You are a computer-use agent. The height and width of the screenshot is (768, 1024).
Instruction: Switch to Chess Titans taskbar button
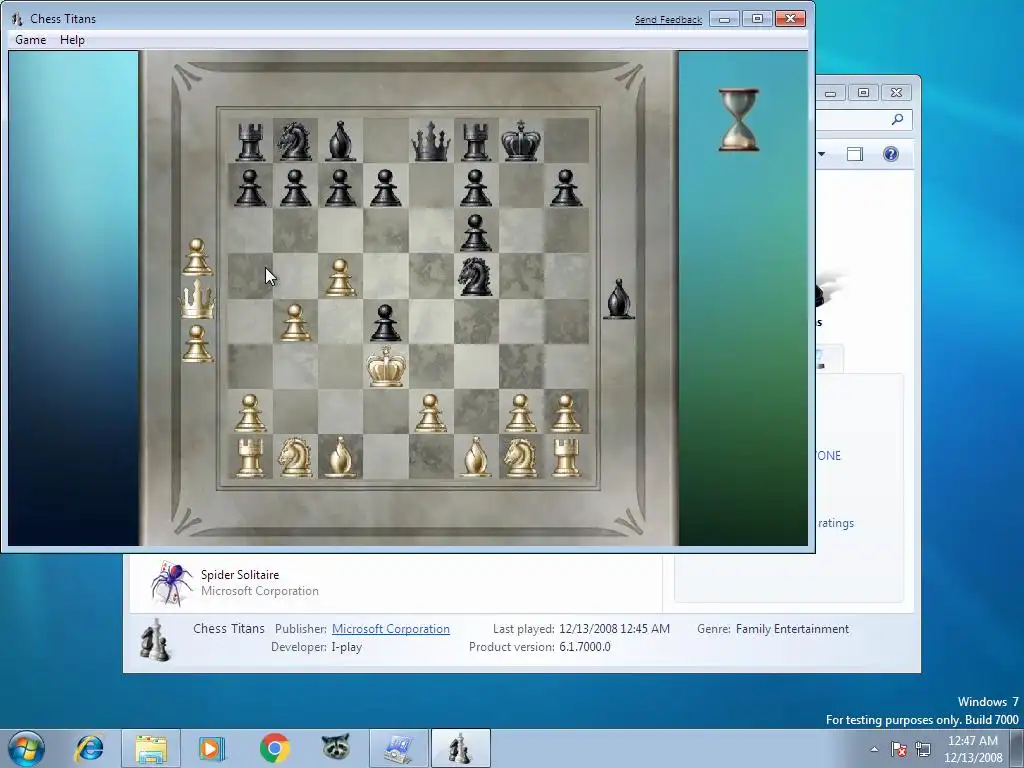coord(460,748)
